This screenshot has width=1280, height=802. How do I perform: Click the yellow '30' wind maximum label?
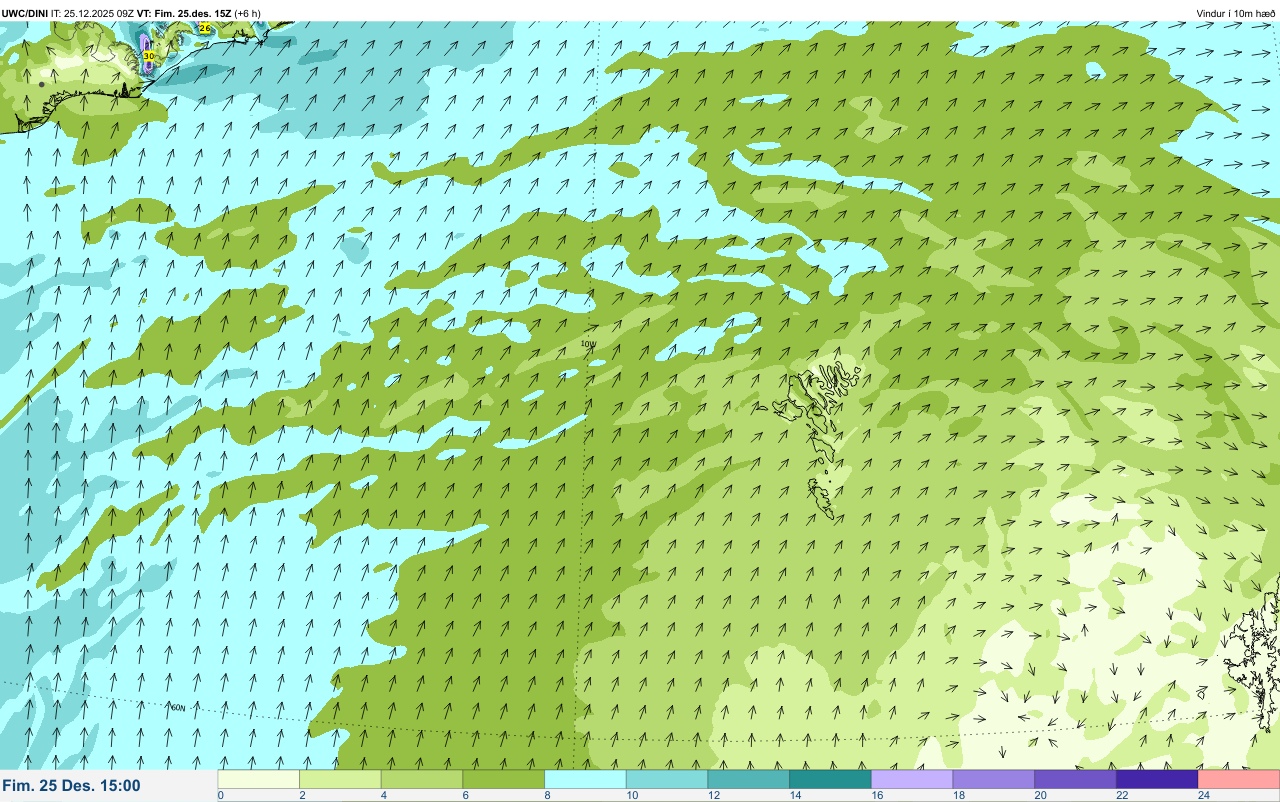(x=148, y=57)
